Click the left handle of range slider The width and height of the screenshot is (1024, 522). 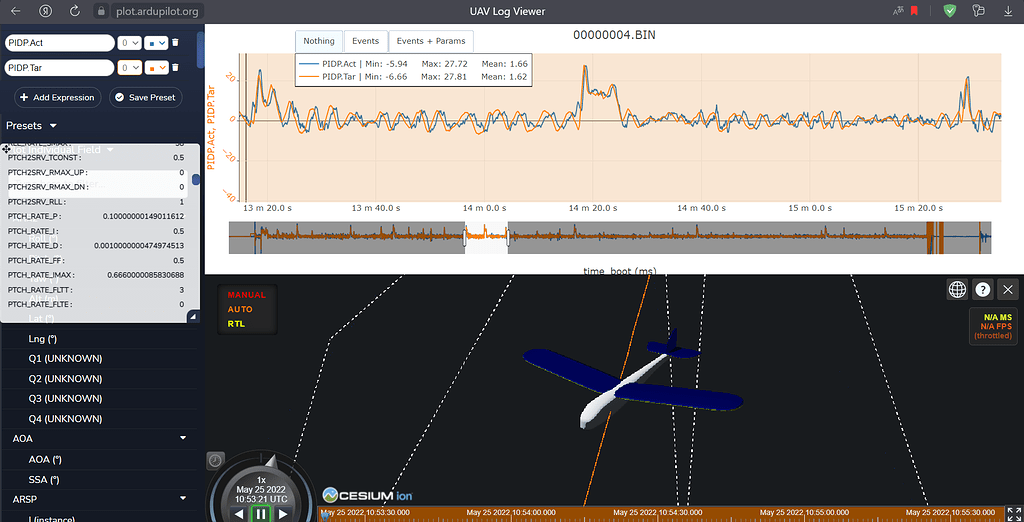point(466,238)
